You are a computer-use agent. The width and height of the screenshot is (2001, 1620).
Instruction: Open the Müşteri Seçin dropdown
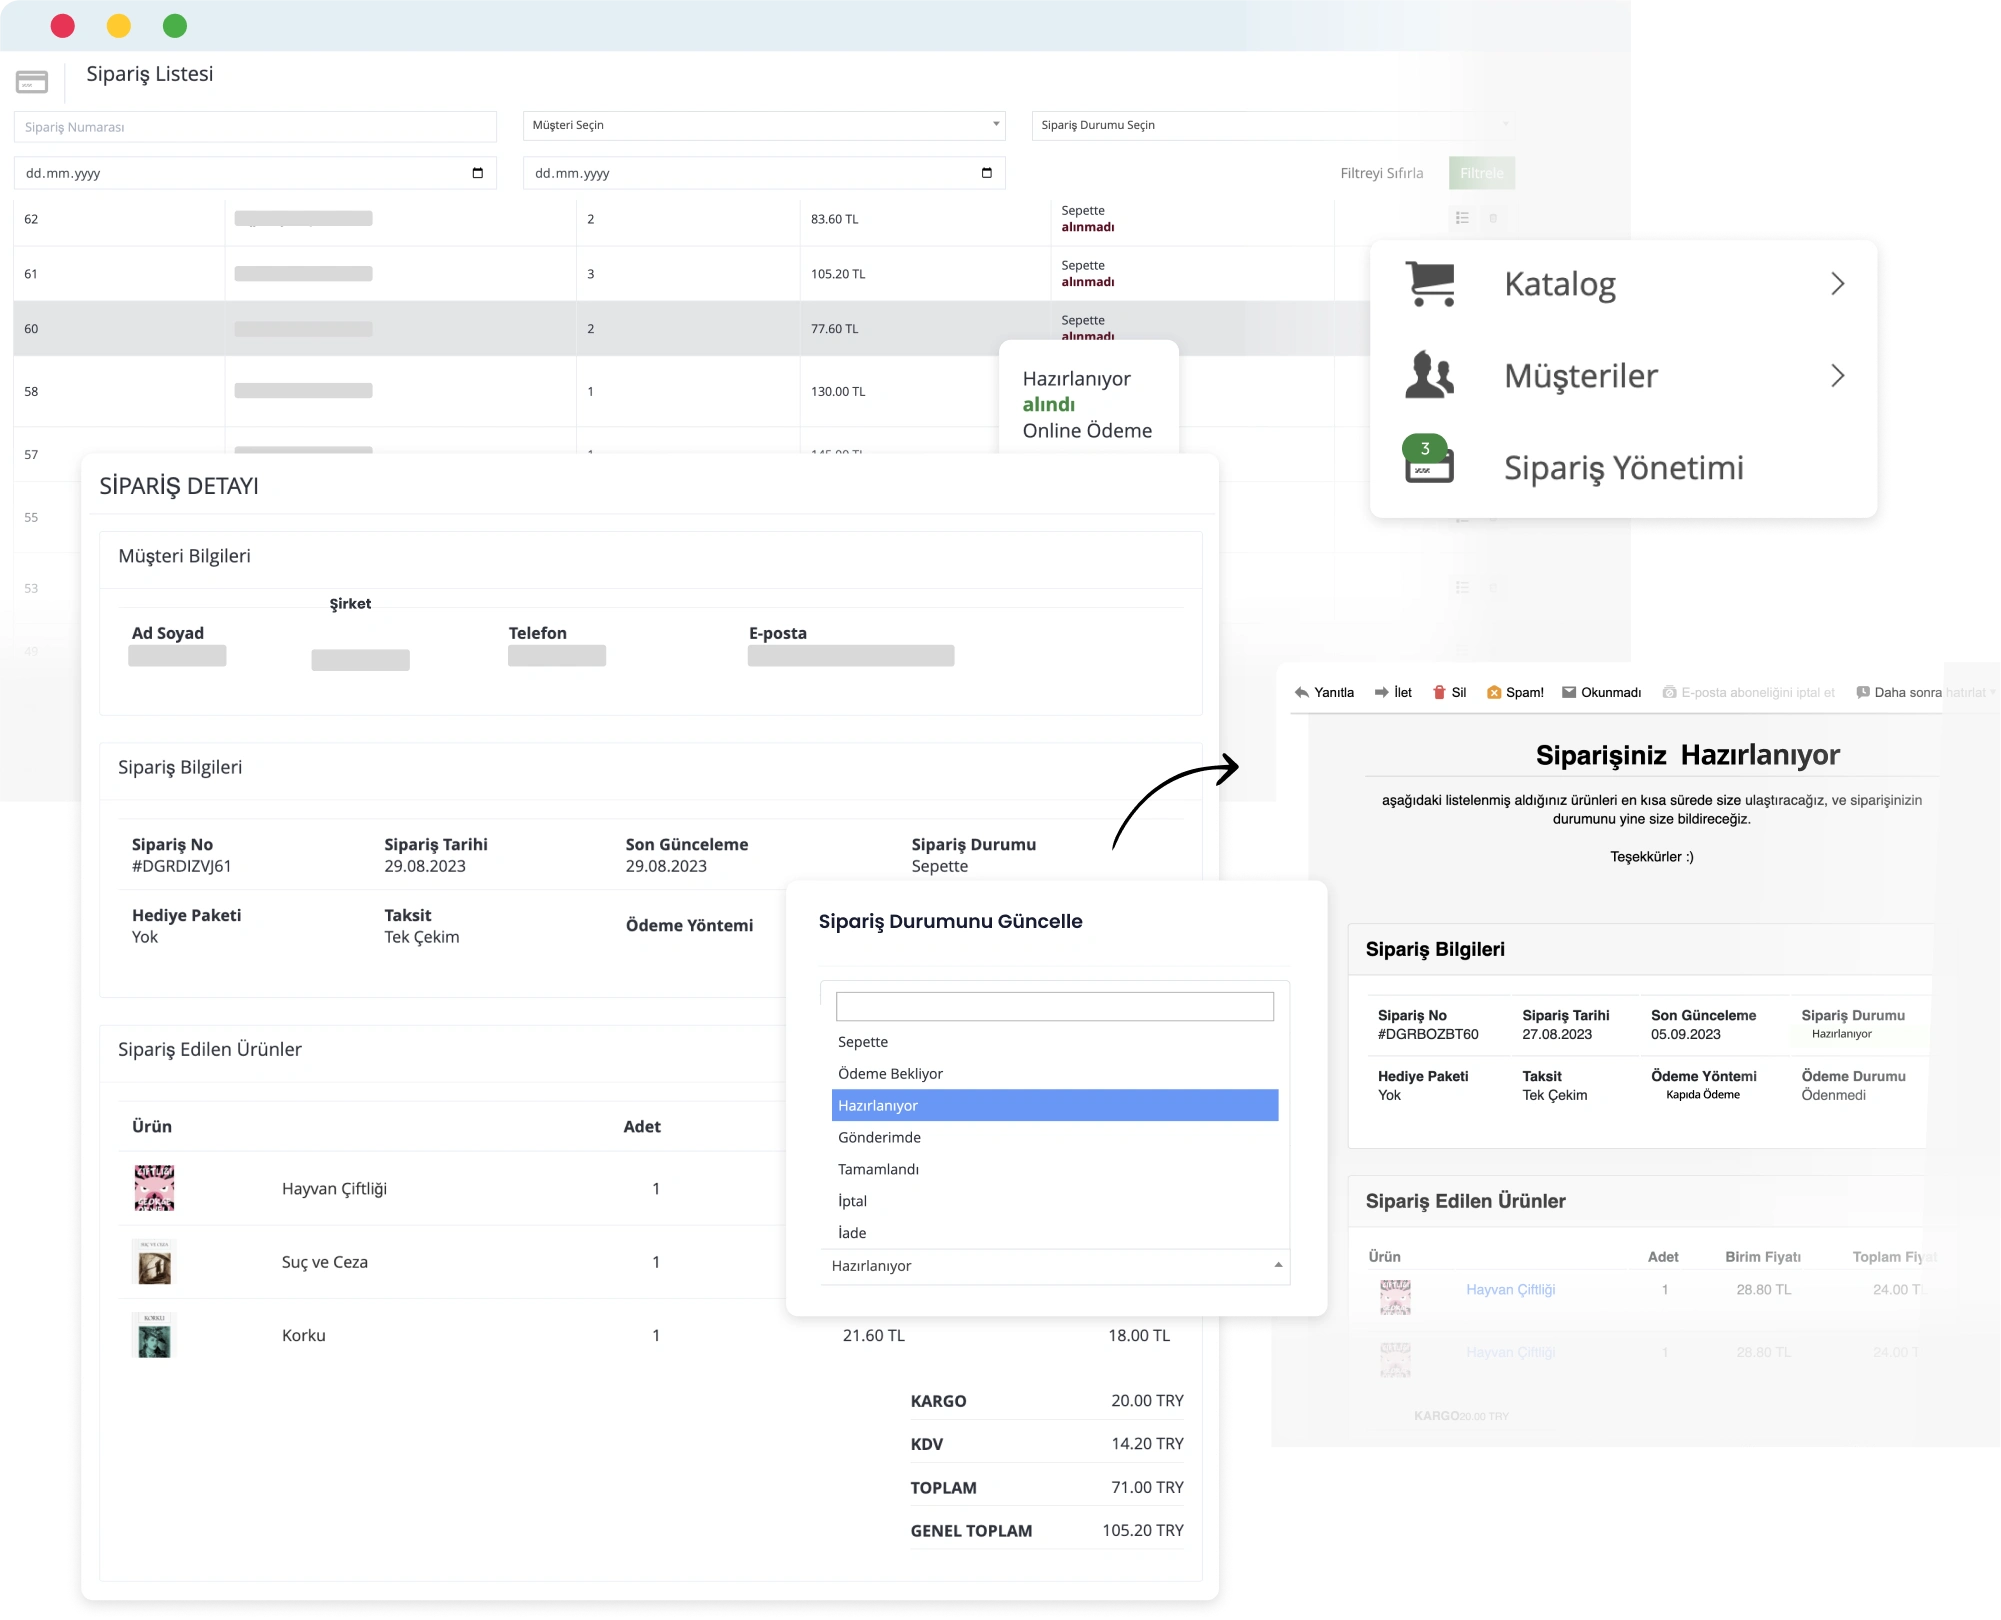[x=764, y=125]
